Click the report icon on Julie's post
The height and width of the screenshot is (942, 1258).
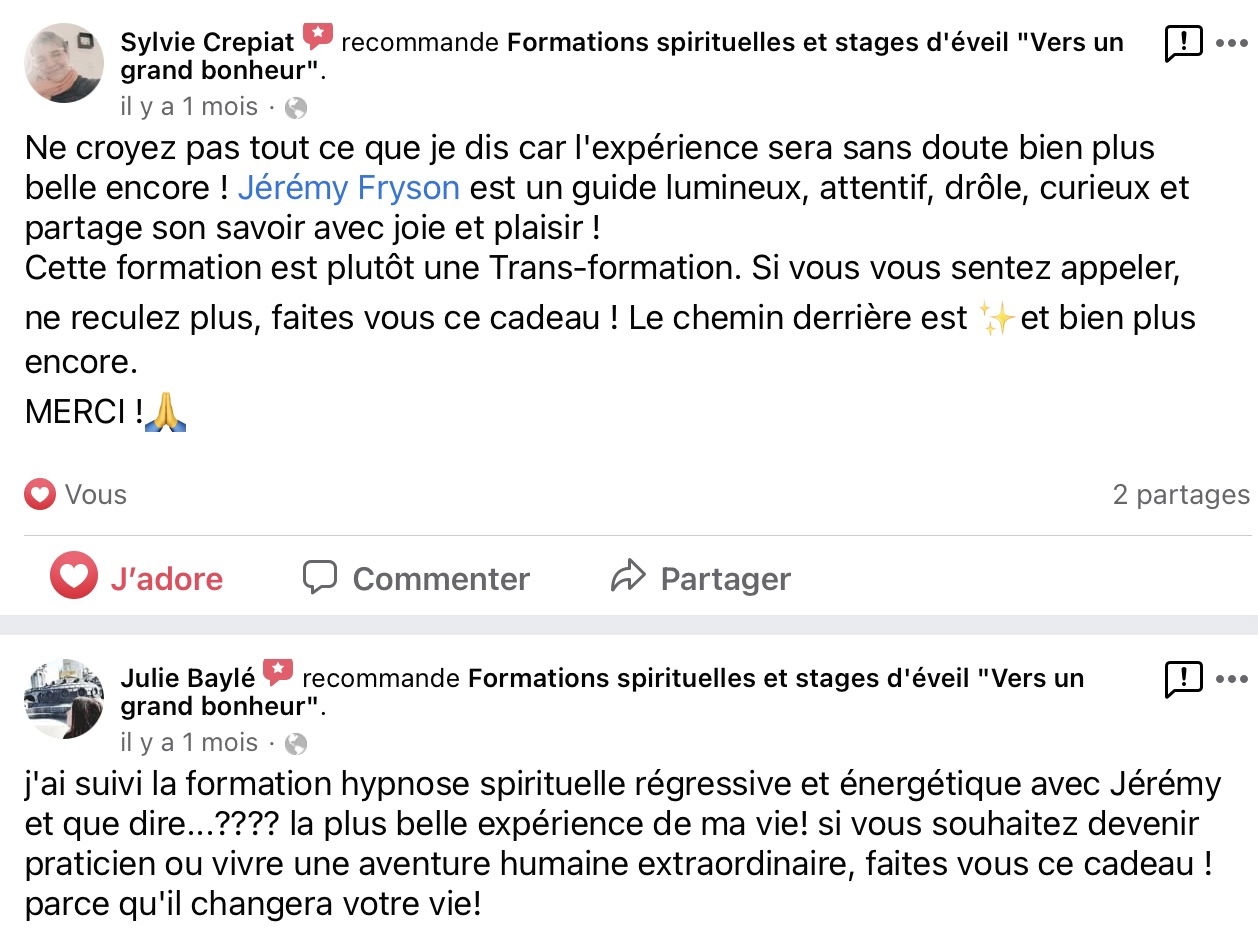click(x=1183, y=679)
